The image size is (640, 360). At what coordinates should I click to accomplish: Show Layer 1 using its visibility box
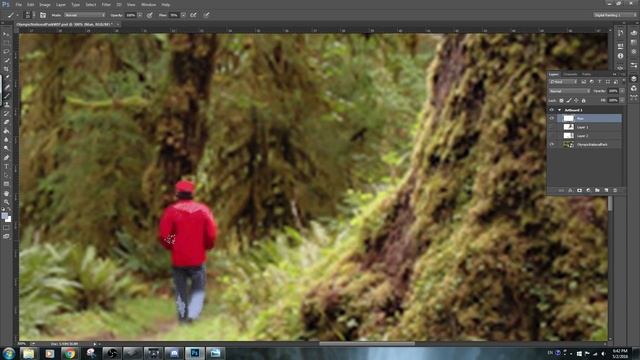tap(551, 127)
